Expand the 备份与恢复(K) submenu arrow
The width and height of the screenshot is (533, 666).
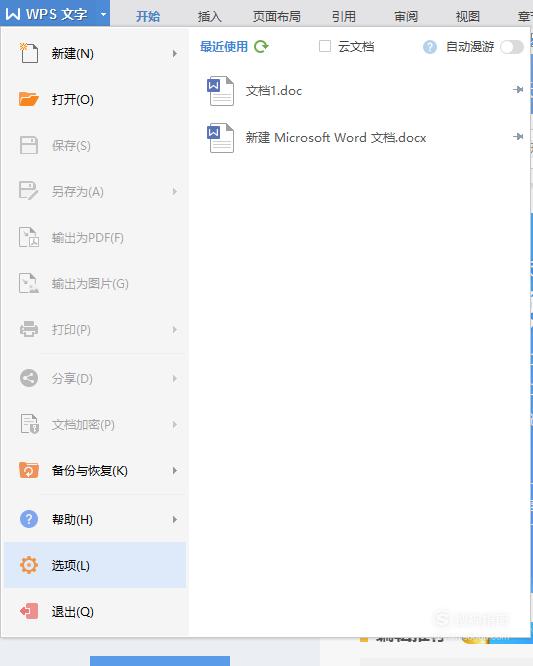pyautogui.click(x=175, y=470)
